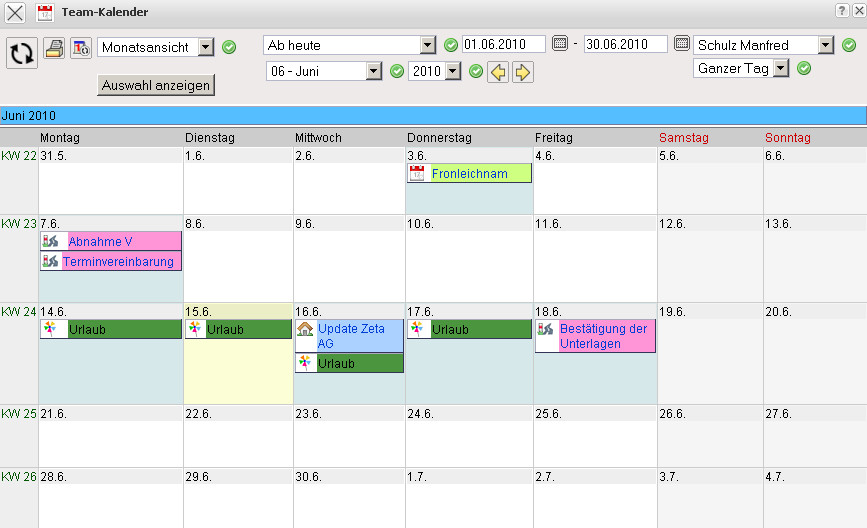867x528 pixels.
Task: Click the print calendar icon
Action: 55,48
